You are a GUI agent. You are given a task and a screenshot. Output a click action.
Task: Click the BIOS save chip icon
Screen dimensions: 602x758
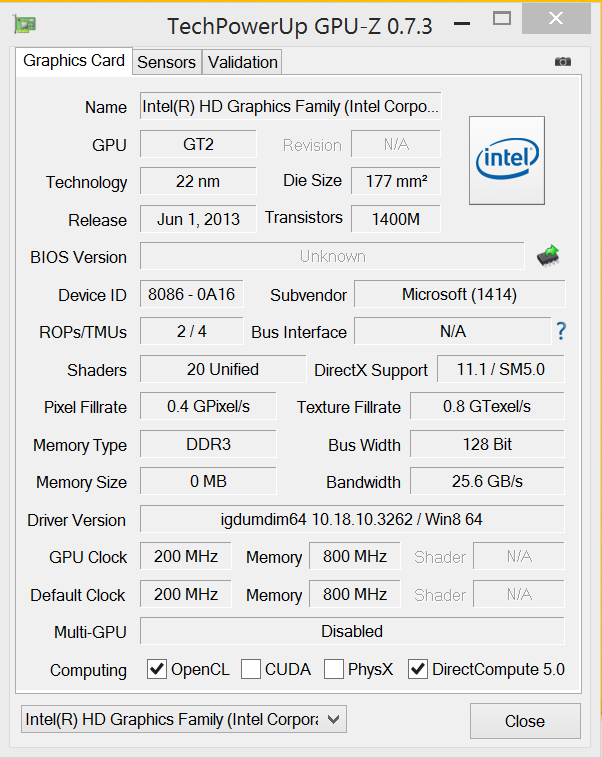tap(548, 256)
